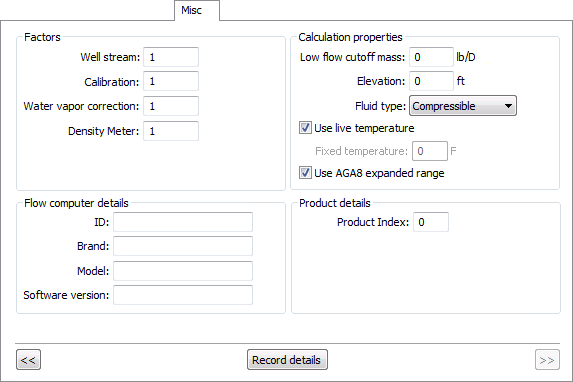This screenshot has width=573, height=382.
Task: Click the flow computer ID field
Action: tap(183, 222)
